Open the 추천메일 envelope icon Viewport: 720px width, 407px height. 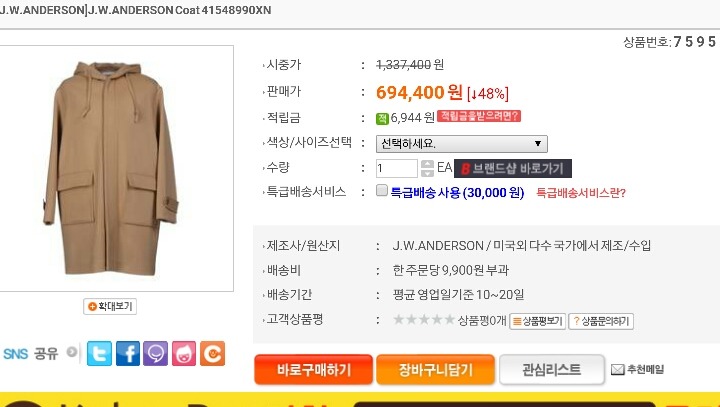pyautogui.click(x=618, y=369)
